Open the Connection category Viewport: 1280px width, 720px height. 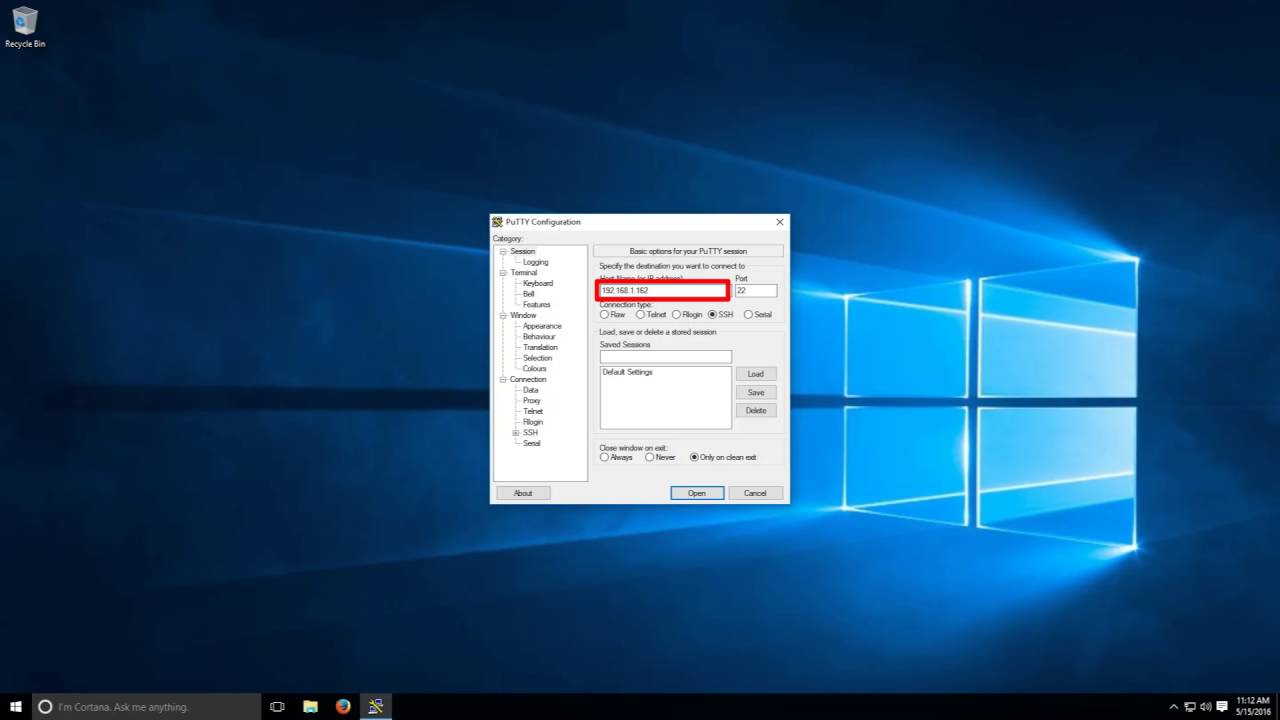[528, 380]
